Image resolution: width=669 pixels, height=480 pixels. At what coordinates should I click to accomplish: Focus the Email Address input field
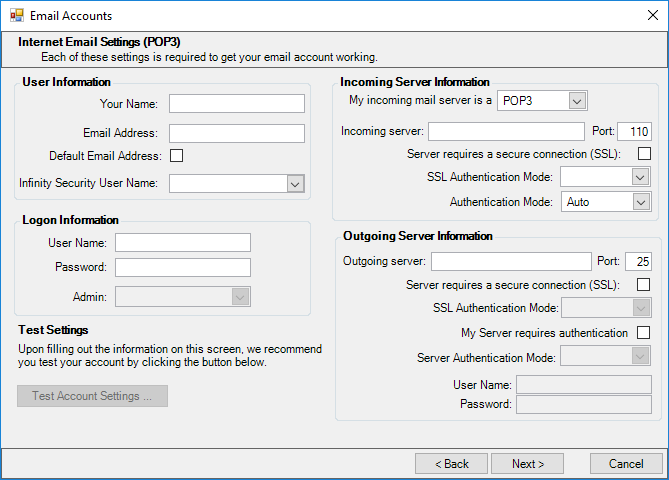(237, 133)
